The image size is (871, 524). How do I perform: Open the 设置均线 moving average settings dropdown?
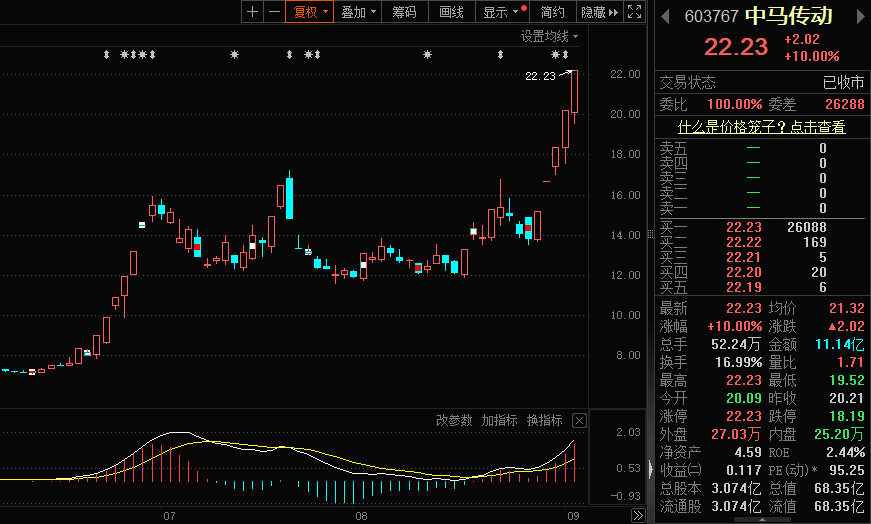[x=549, y=36]
